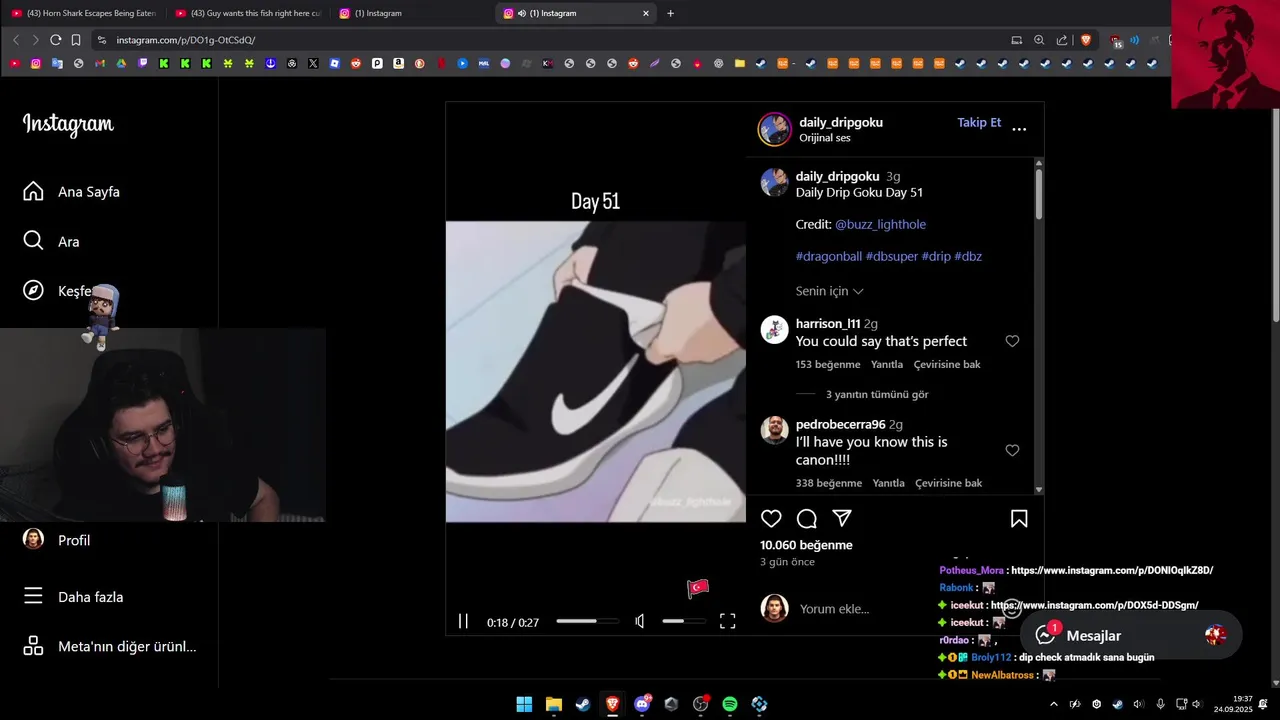
Task: Open daily_dripgoku profile from post header
Action: point(841,122)
